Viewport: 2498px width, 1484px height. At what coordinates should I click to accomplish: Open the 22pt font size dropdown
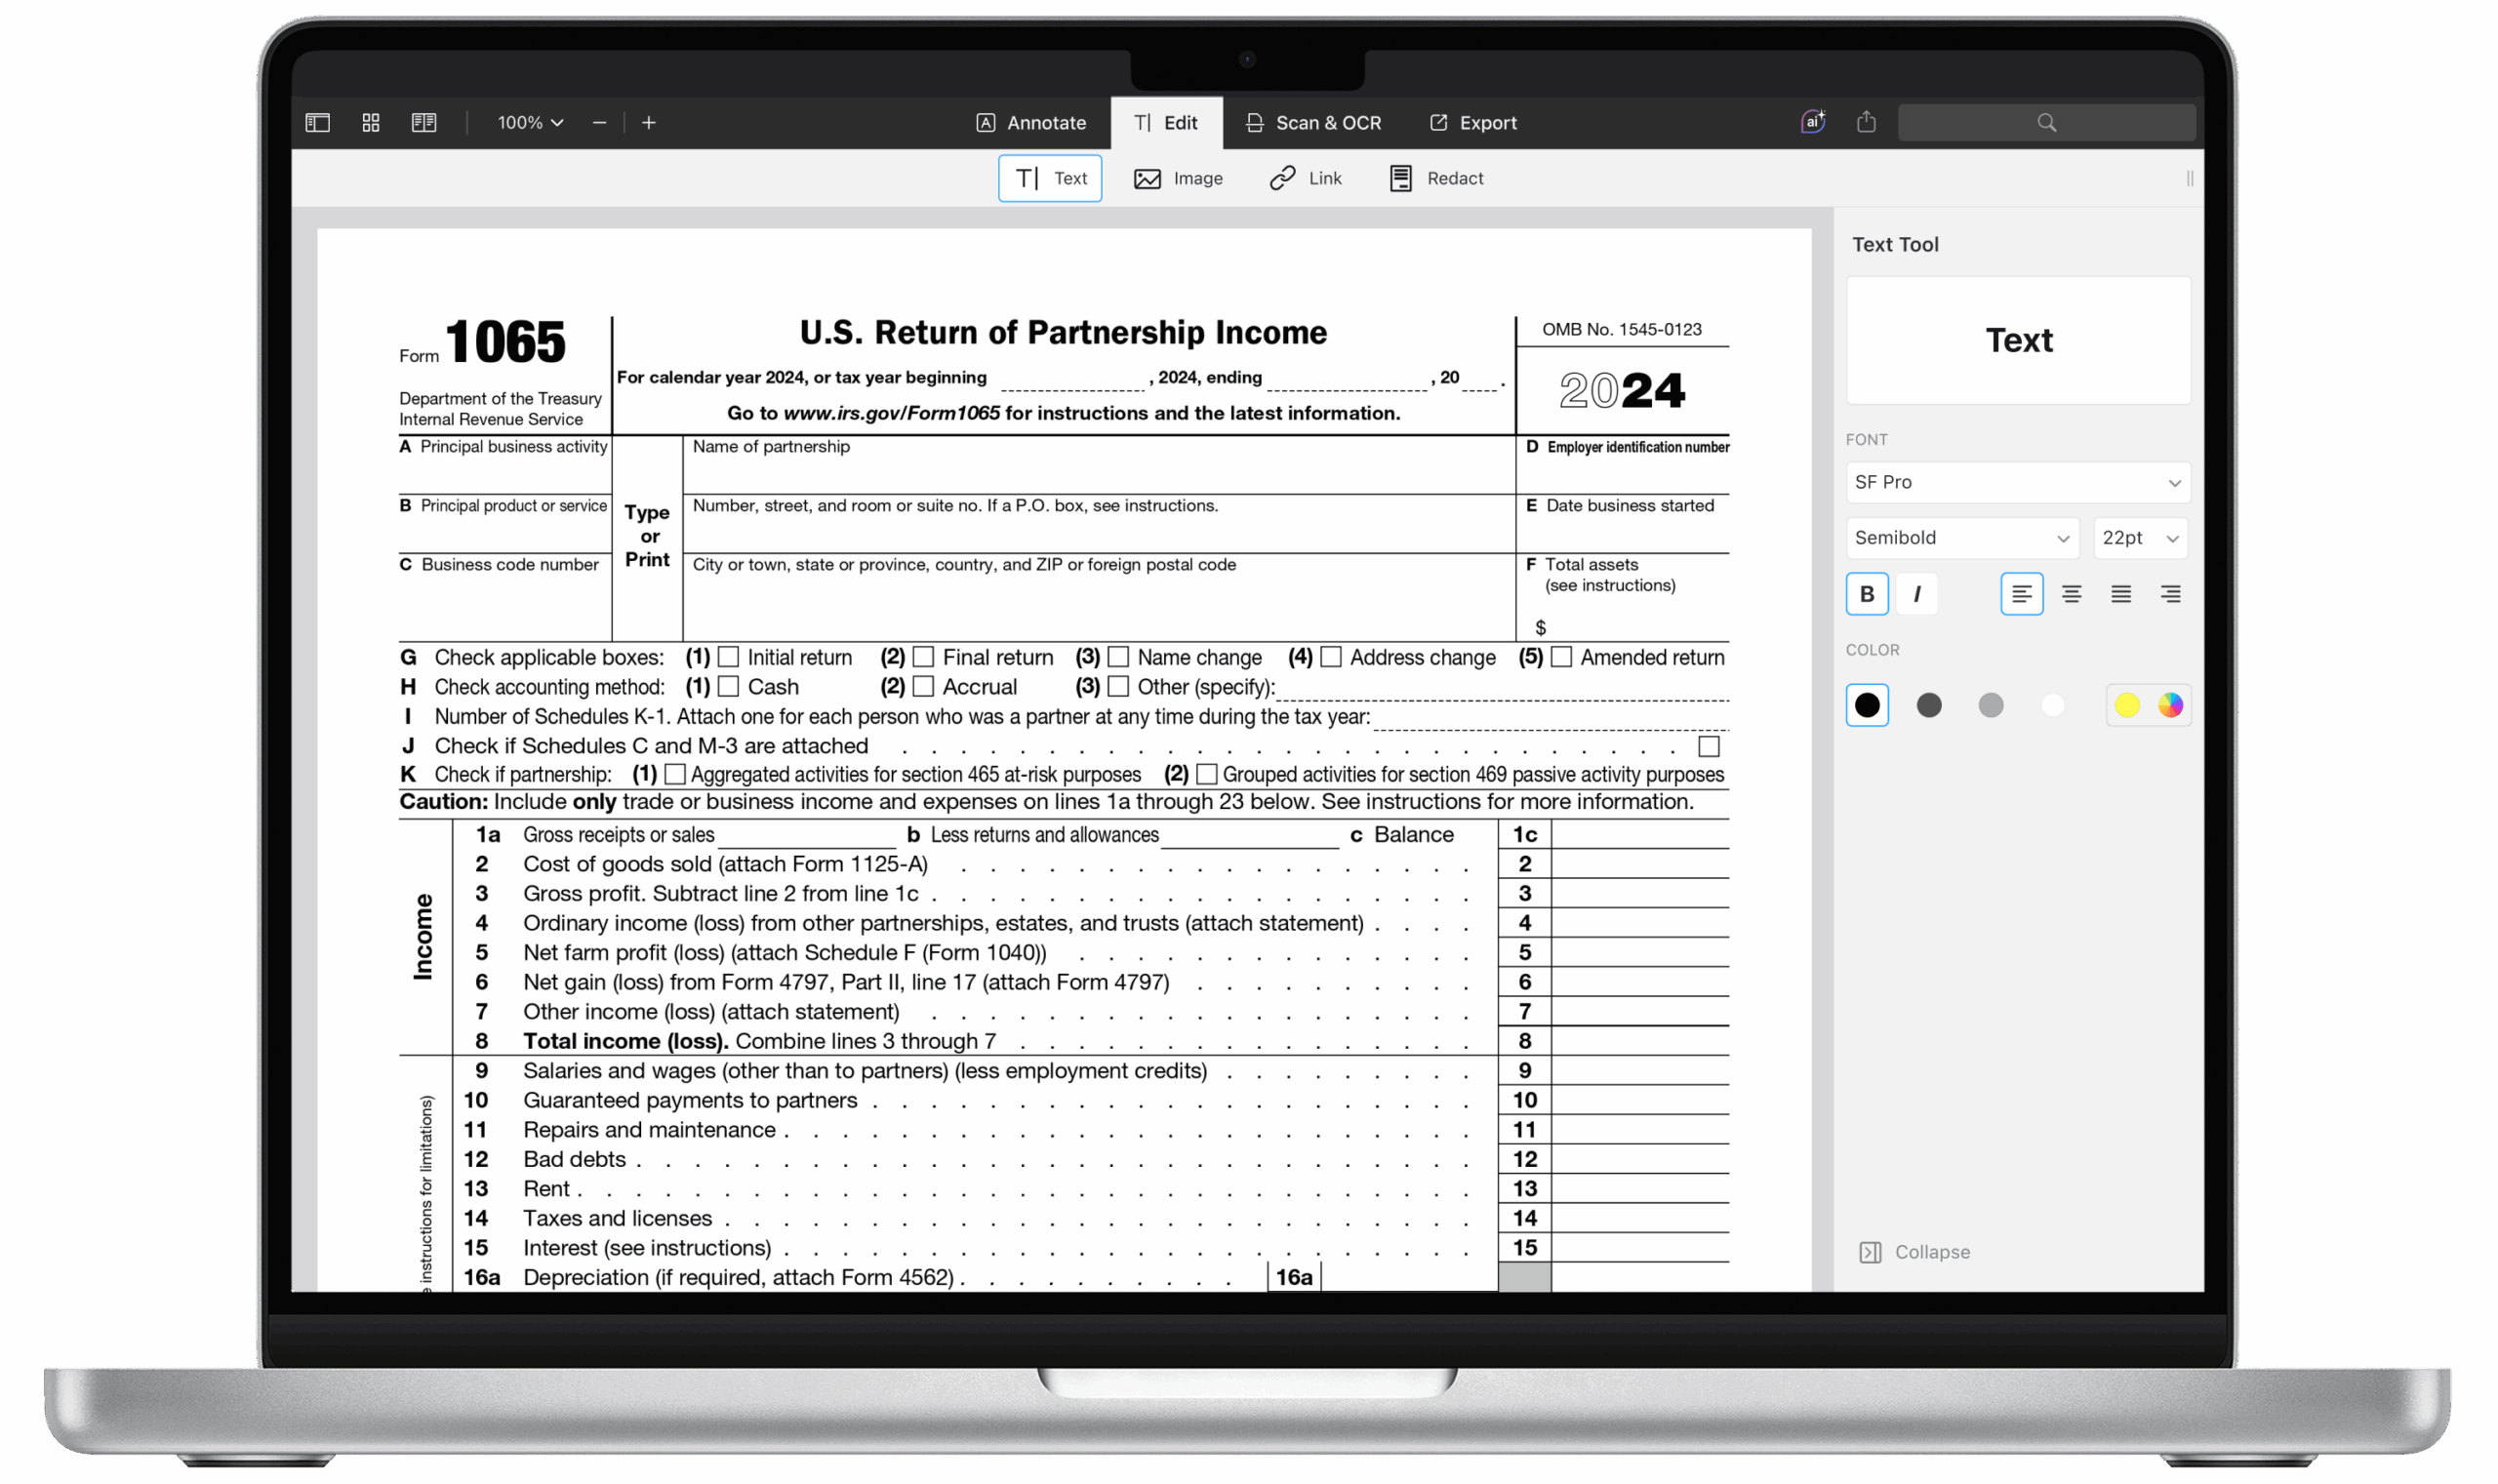tap(2139, 538)
